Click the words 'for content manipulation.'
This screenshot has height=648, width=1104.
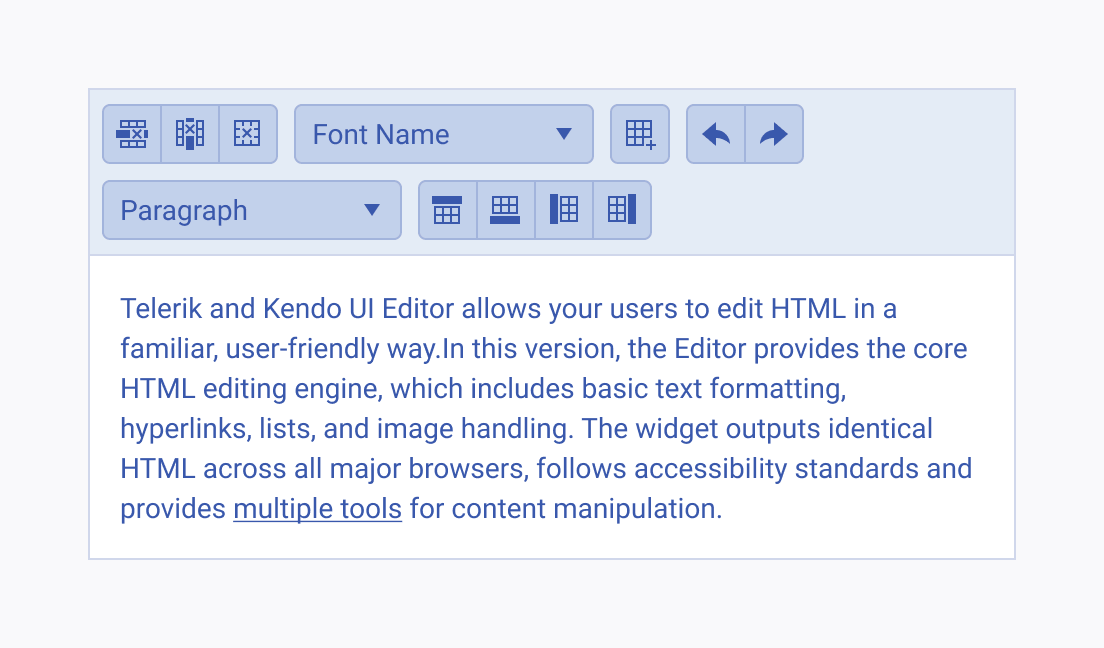click(566, 509)
